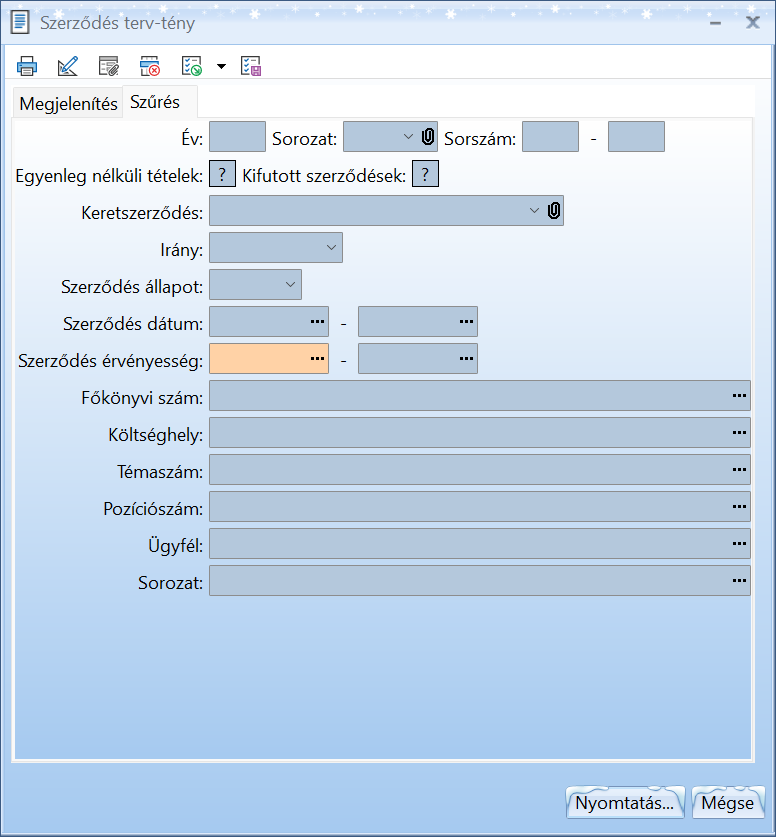
Task: Click the checklist with green arrow icon
Action: tap(192, 66)
